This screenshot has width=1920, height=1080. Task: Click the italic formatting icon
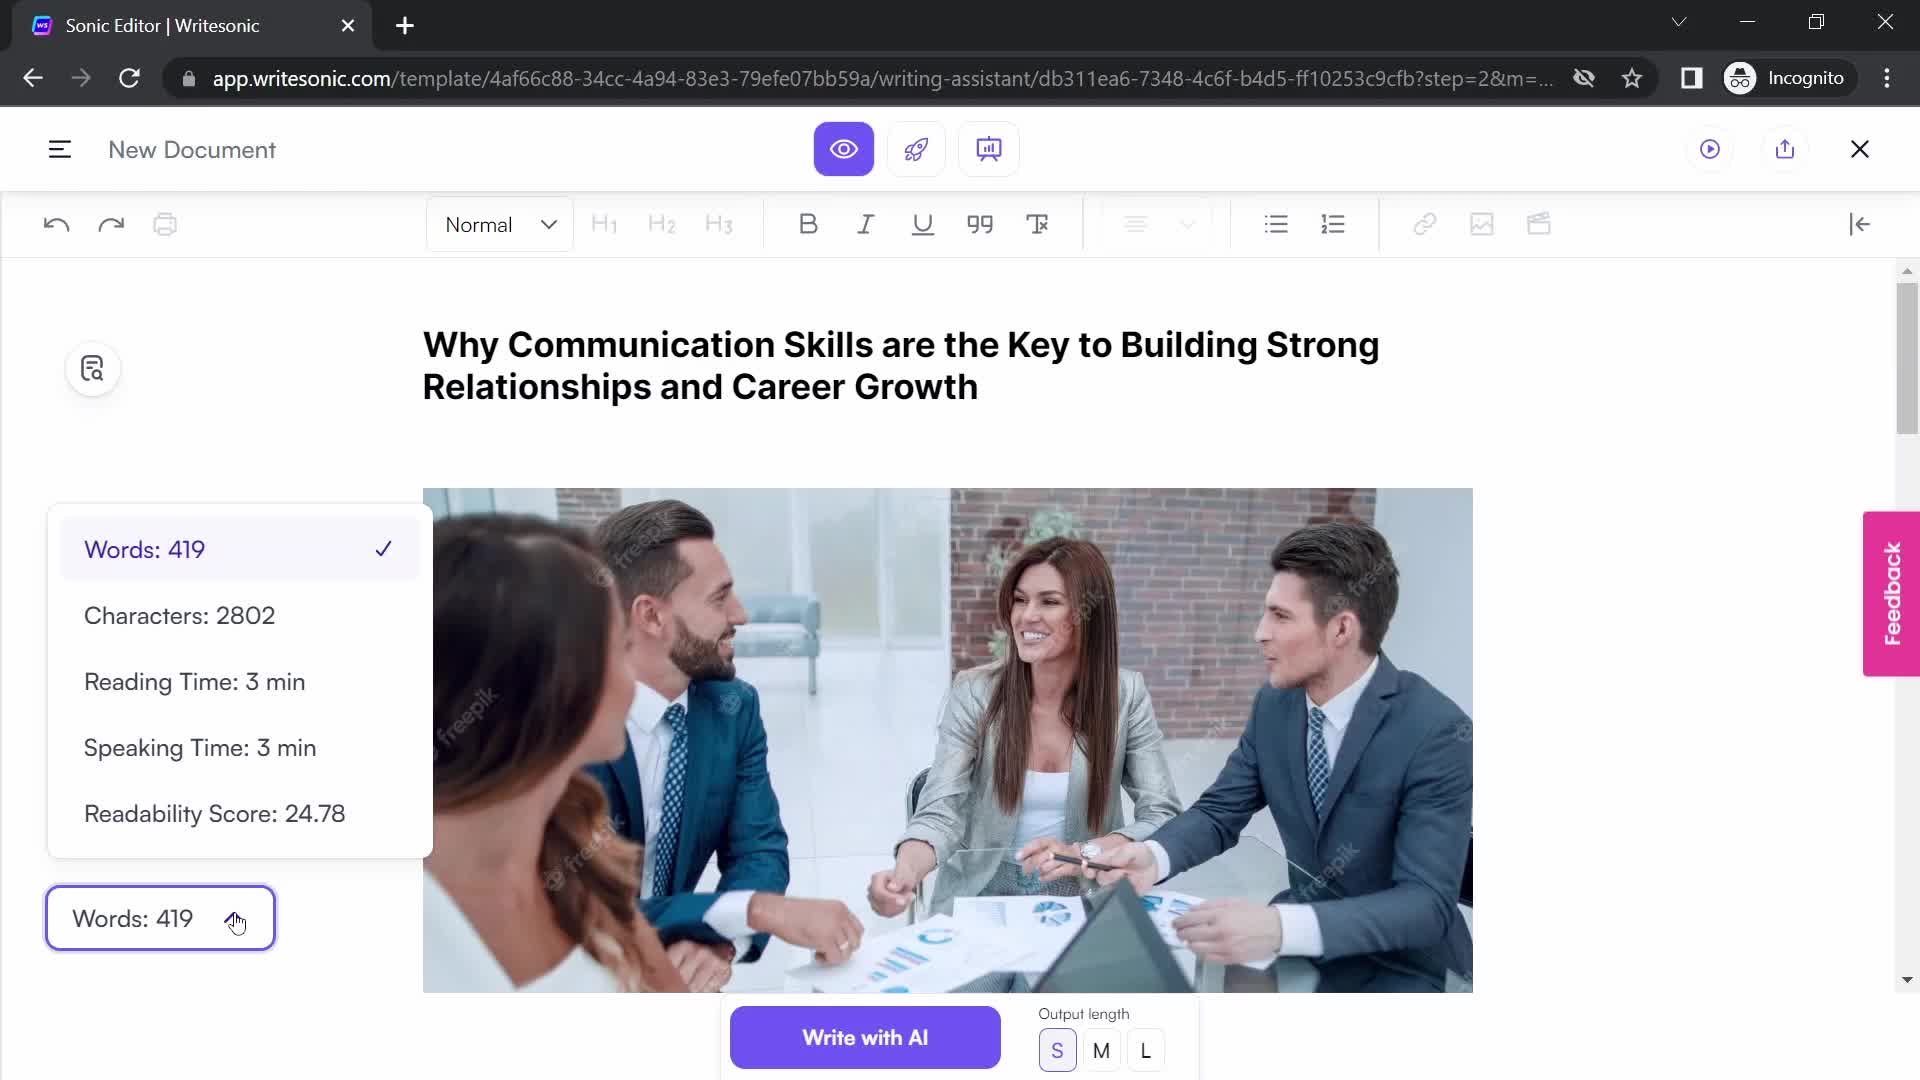click(x=866, y=224)
